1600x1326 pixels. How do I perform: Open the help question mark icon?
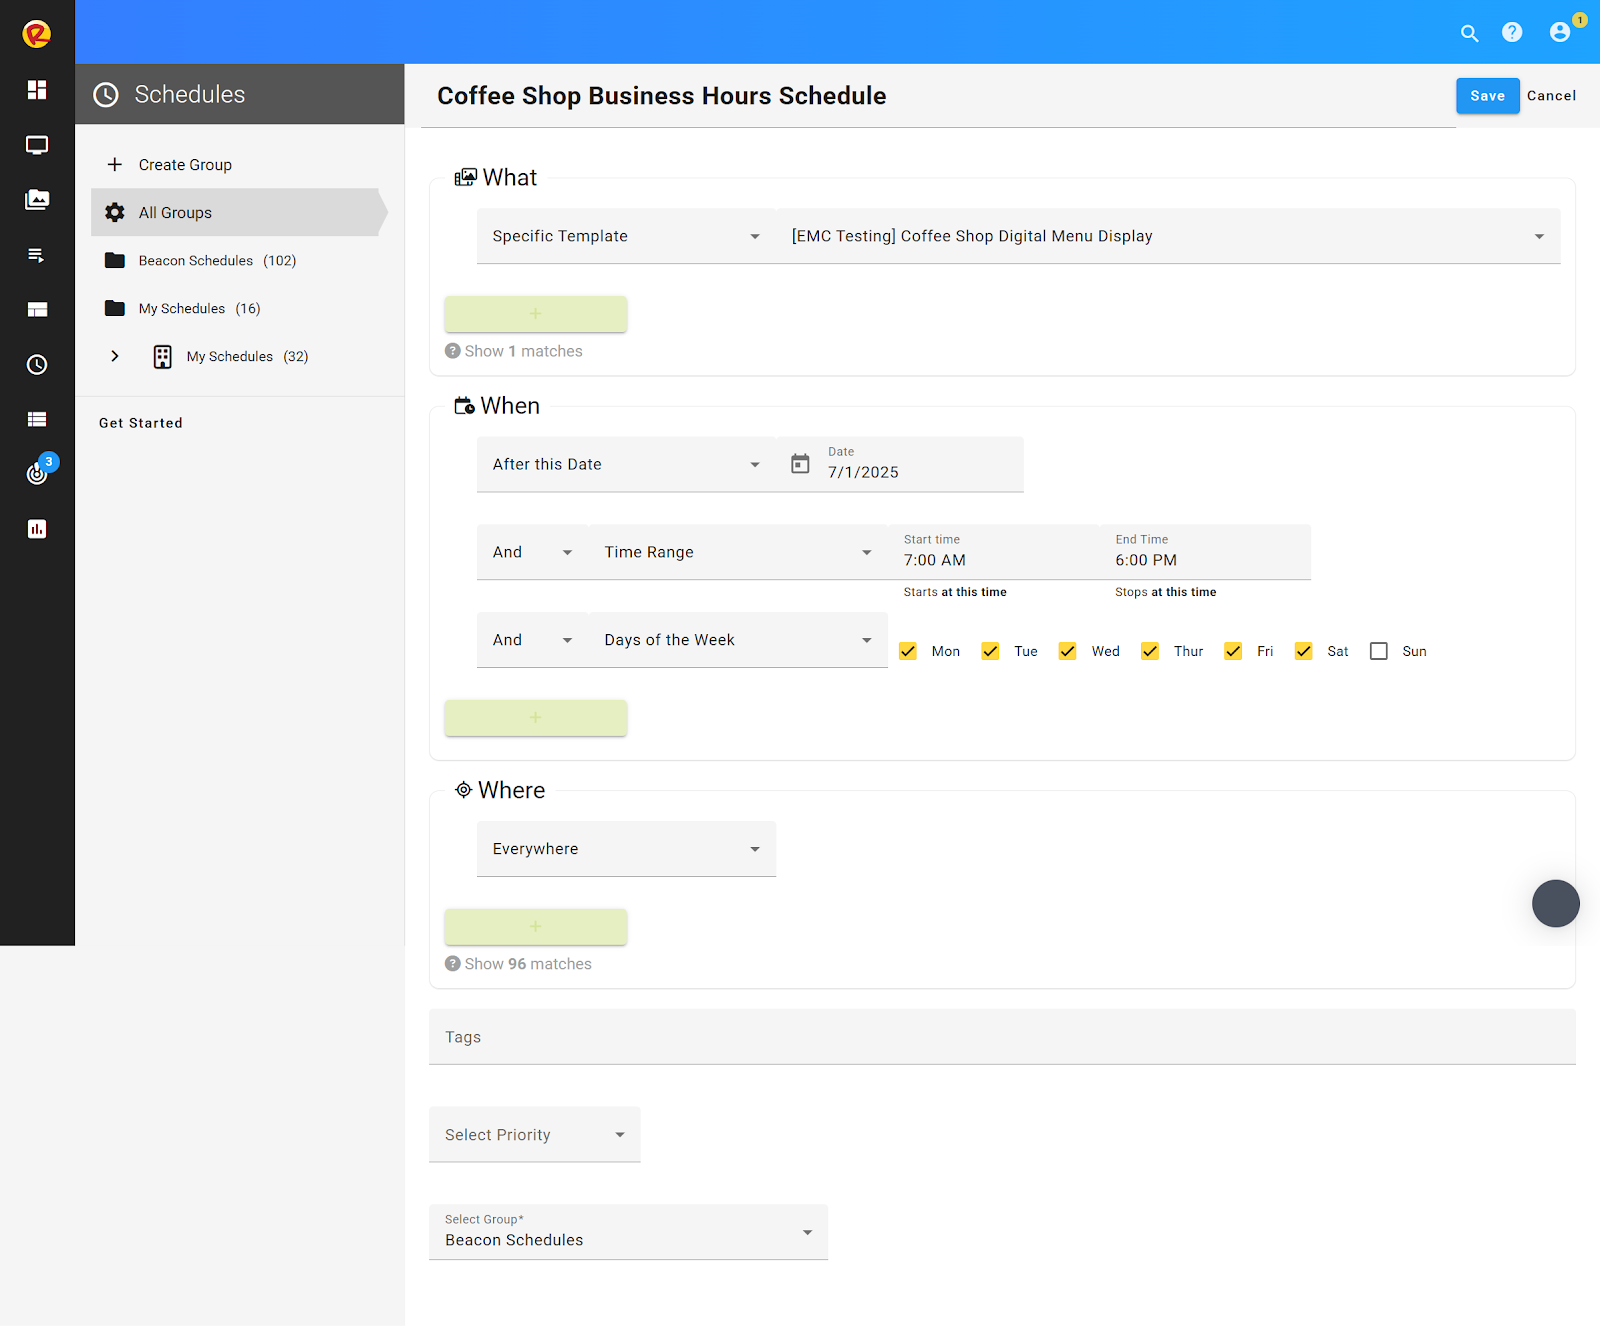tap(1512, 33)
